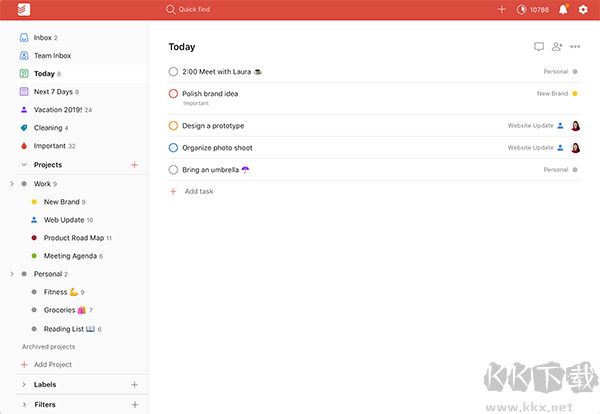Screen dimensions: 600x414
Task: Open the Next 7 Days view
Action: pos(81,91)
